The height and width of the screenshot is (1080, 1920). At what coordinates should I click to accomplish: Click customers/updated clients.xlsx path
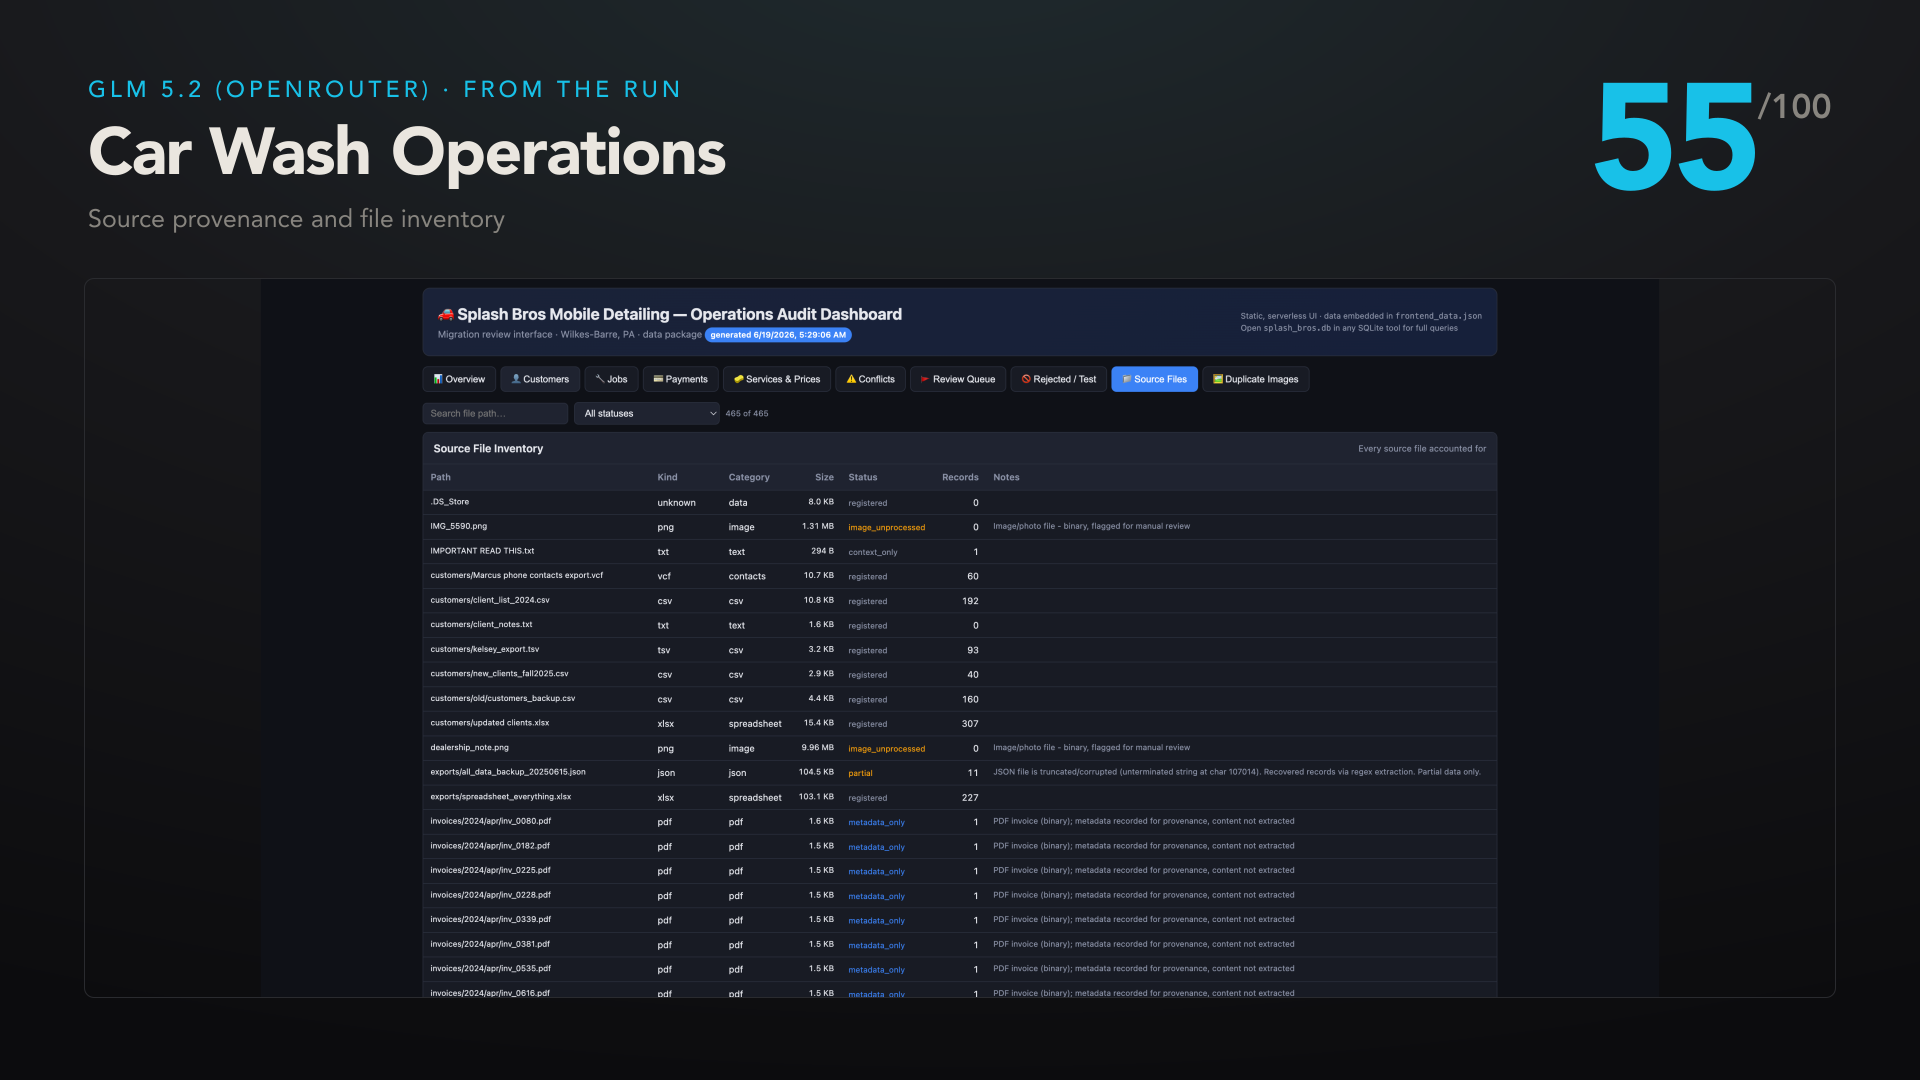tap(489, 722)
